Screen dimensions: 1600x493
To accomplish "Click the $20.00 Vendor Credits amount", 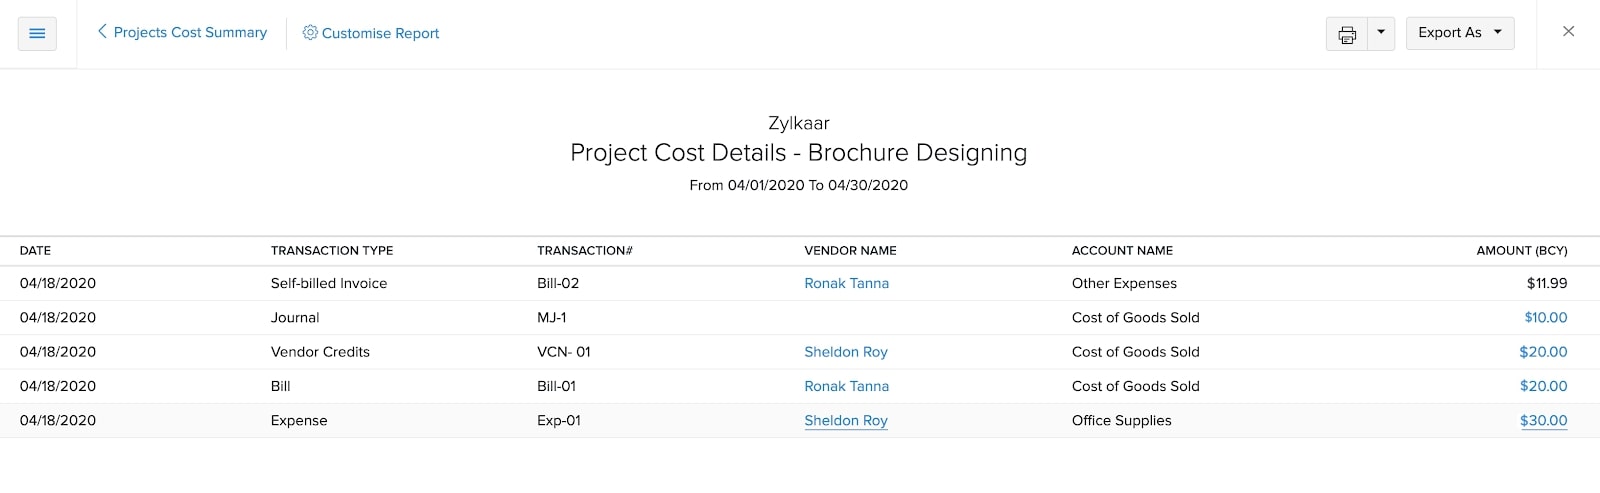I will pyautogui.click(x=1543, y=352).
